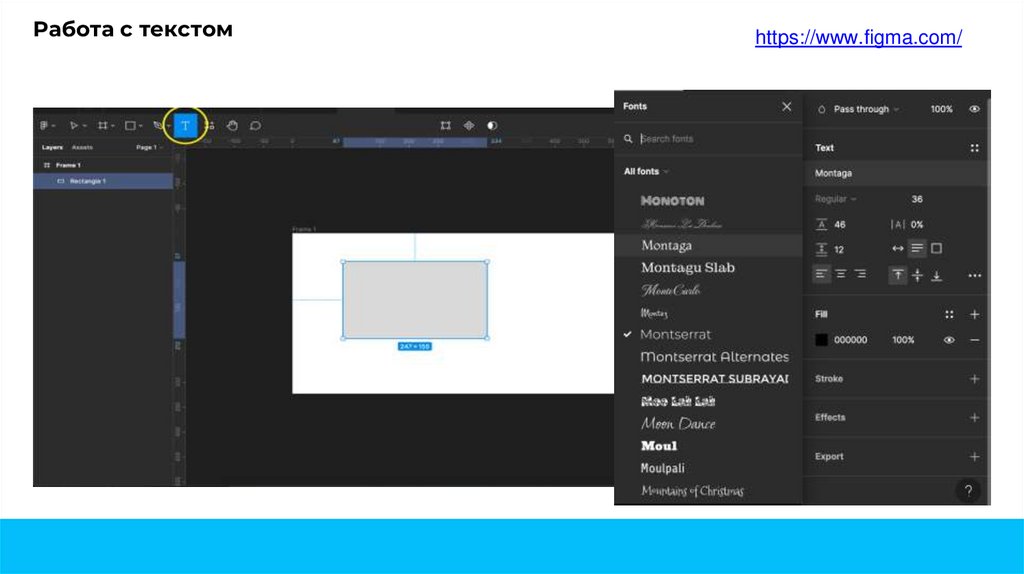Open the Help question mark button
Screen dimensions: 1024x574
tap(968, 490)
